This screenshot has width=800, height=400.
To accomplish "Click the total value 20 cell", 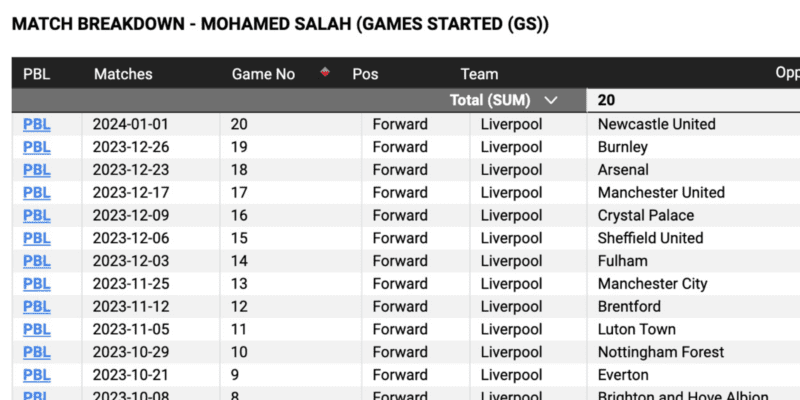I will (x=606, y=100).
